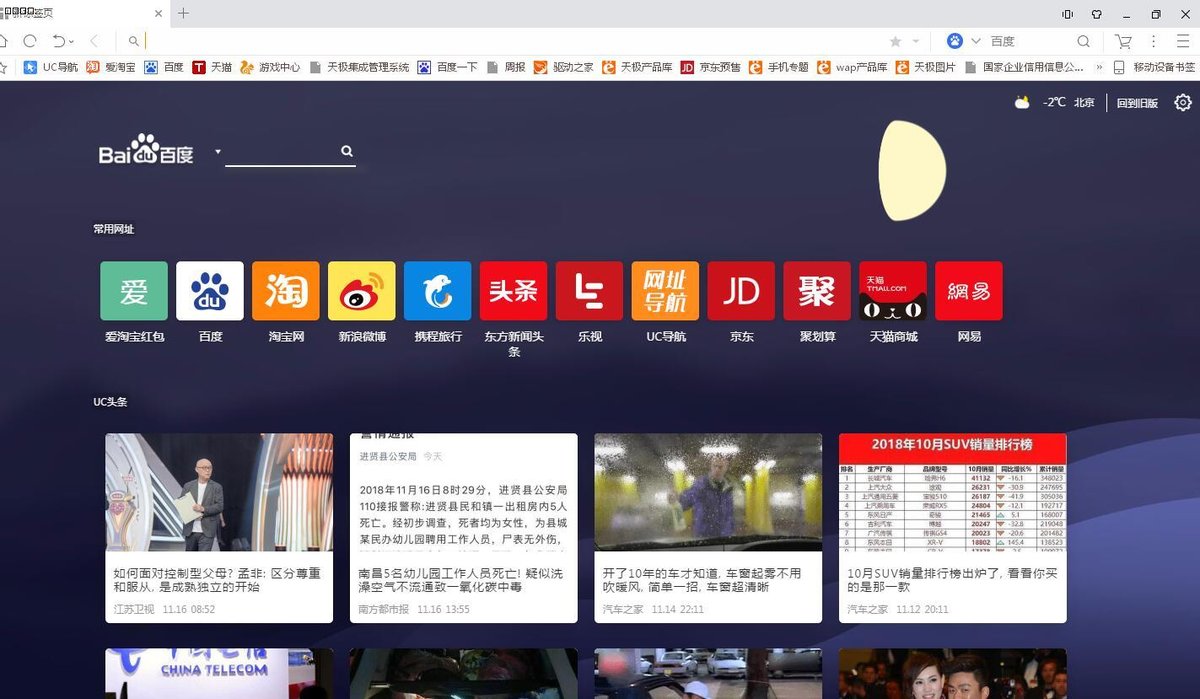Viewport: 1200px width, 699px height.
Task: Click the undo back arrow in the toolbar
Action: click(58, 41)
